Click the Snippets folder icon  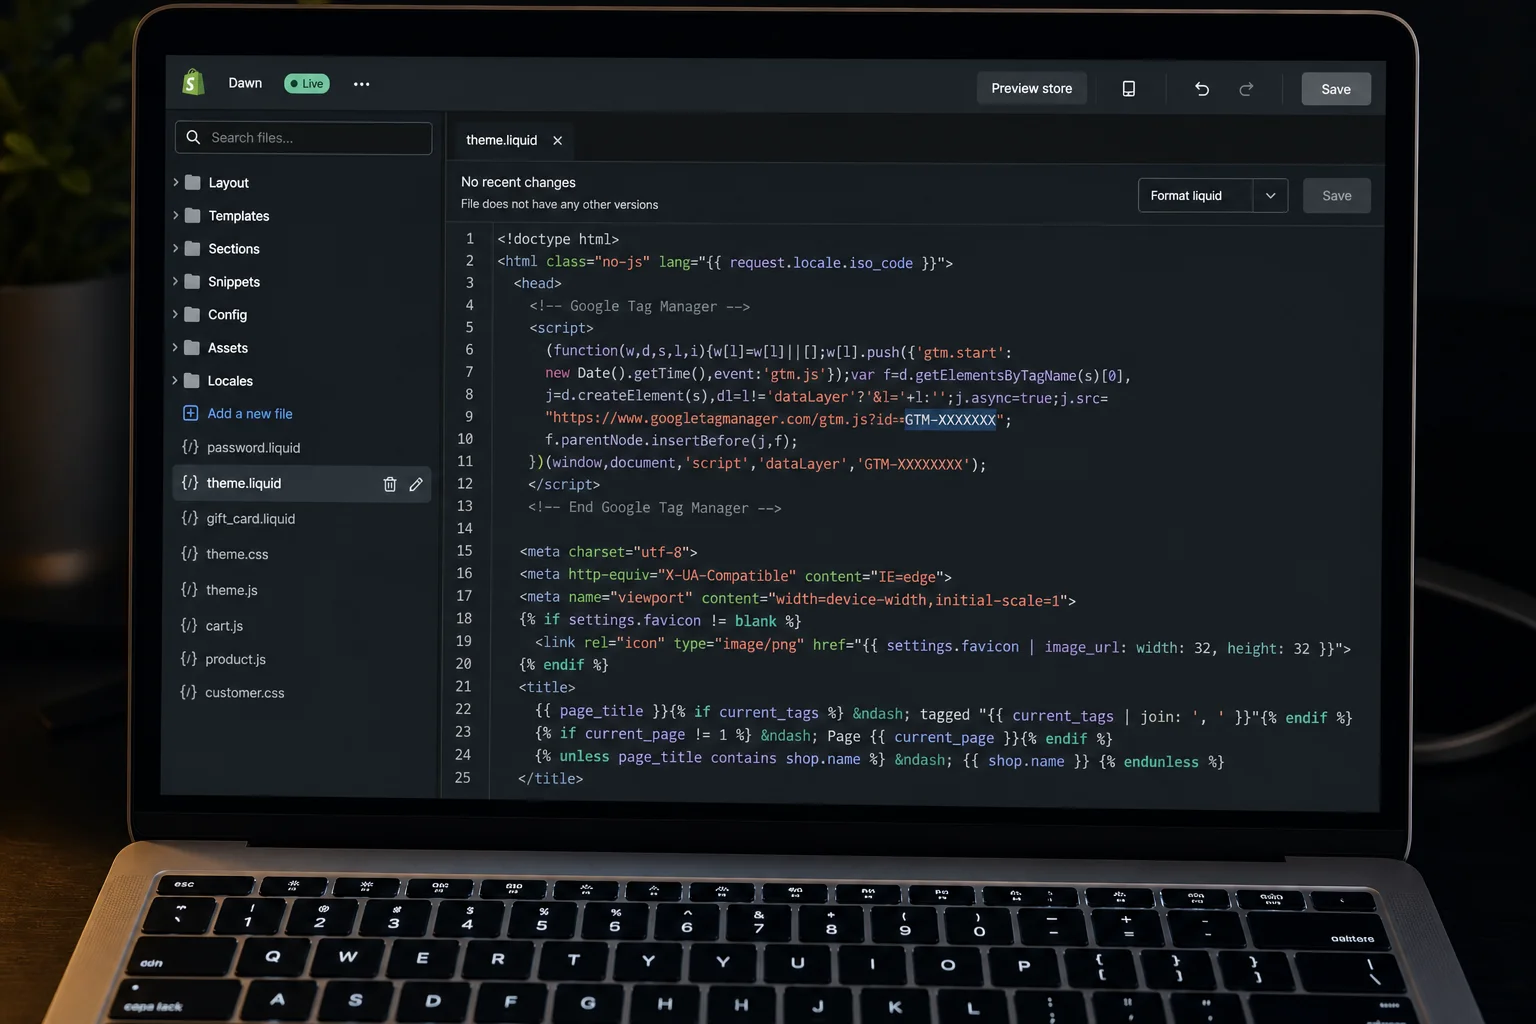pos(193,281)
